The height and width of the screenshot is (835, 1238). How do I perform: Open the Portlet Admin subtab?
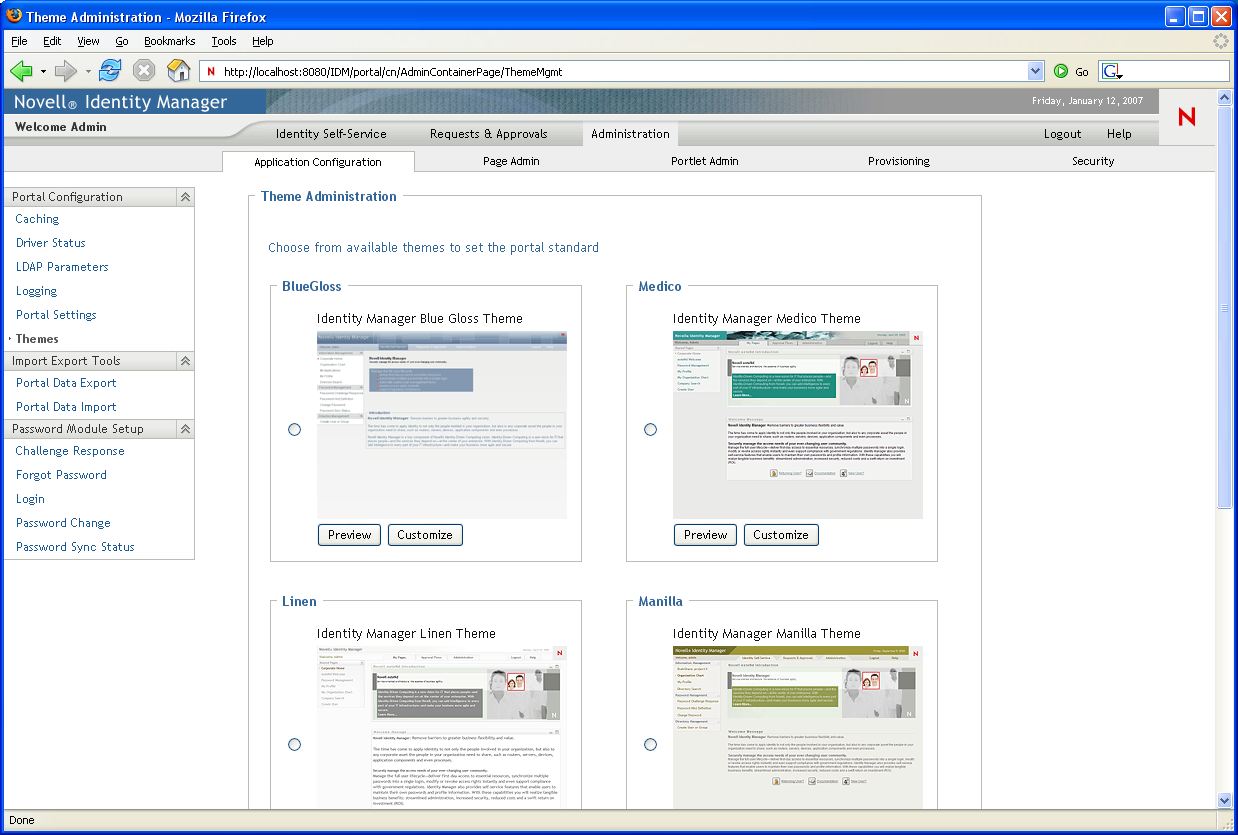pyautogui.click(x=705, y=161)
